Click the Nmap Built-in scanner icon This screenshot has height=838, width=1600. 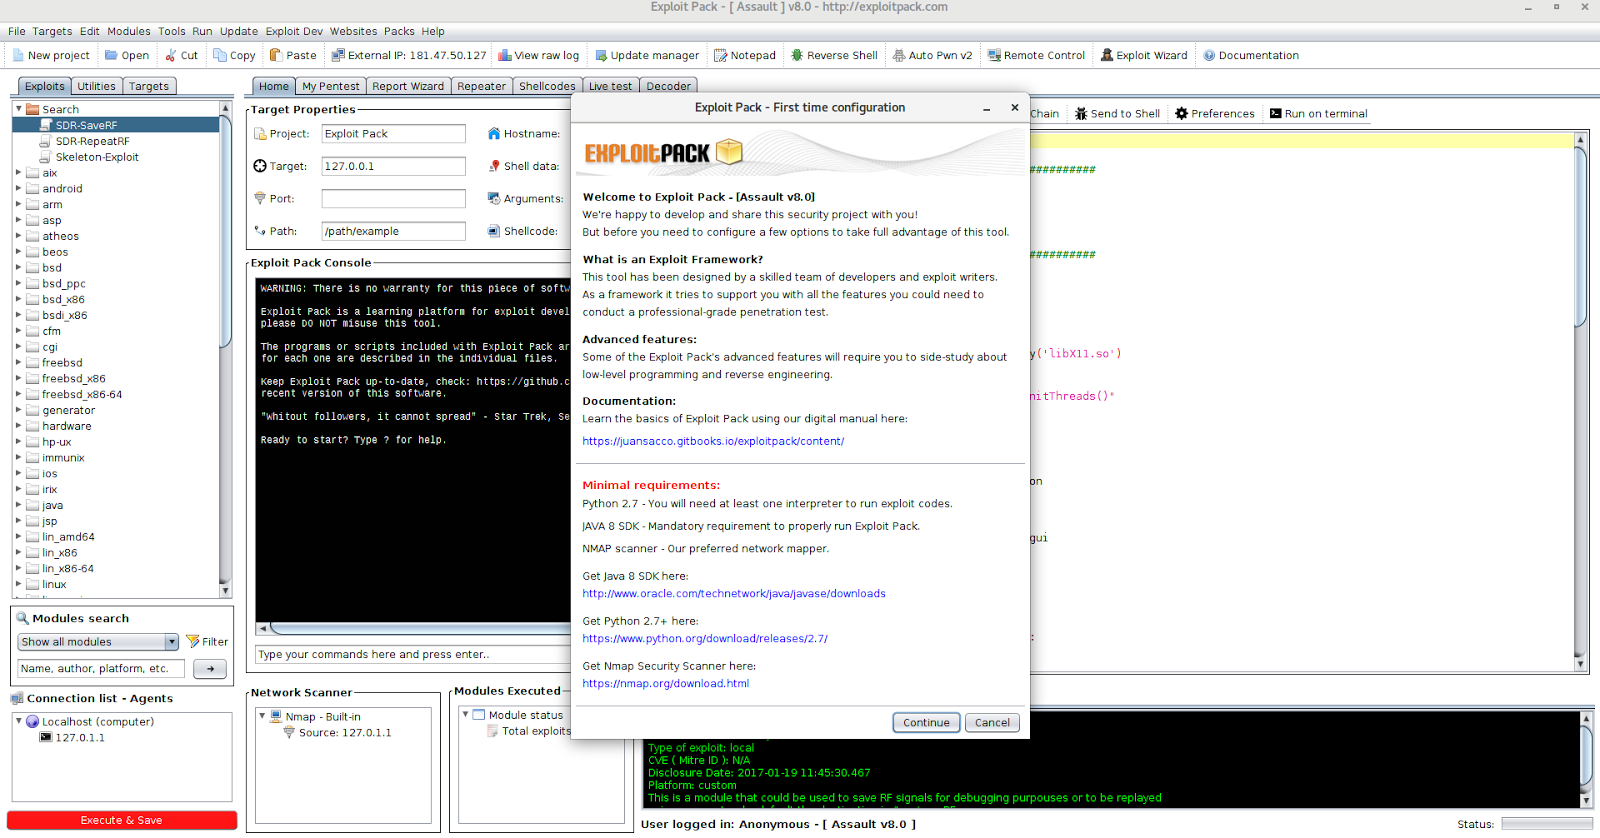(276, 716)
